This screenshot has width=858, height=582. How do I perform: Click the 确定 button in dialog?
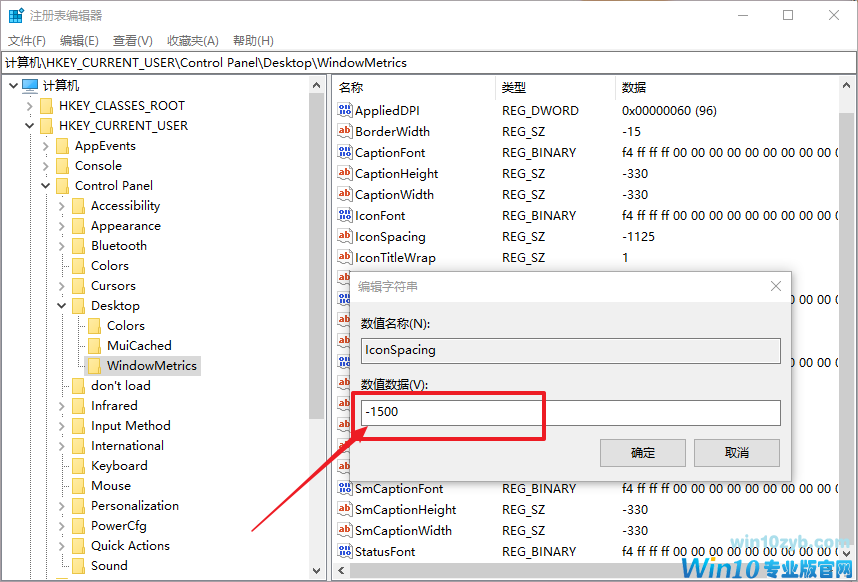642,452
